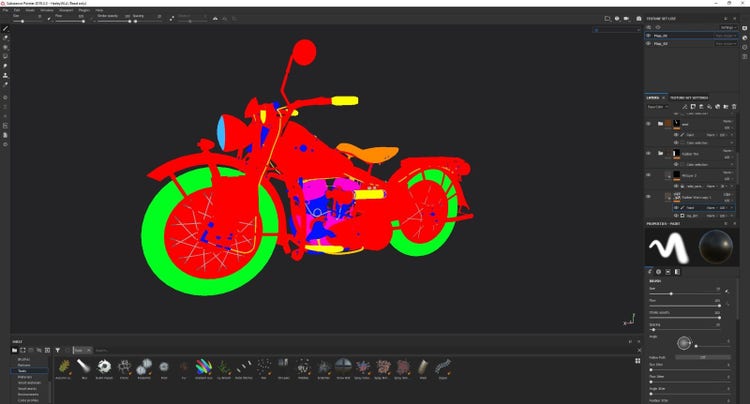The image size is (750, 404).
Task: Select the Clone tool in left toolbar
Action: 5,75
